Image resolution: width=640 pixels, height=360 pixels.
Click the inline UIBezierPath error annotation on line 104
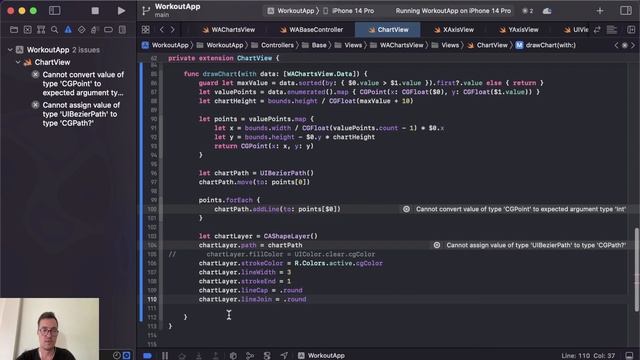(536, 245)
